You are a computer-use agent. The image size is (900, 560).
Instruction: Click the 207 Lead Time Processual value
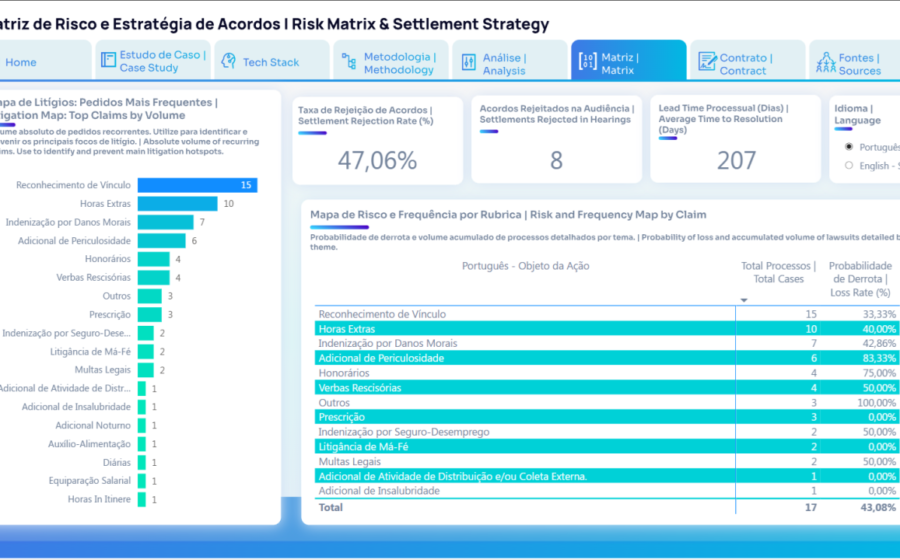(736, 160)
